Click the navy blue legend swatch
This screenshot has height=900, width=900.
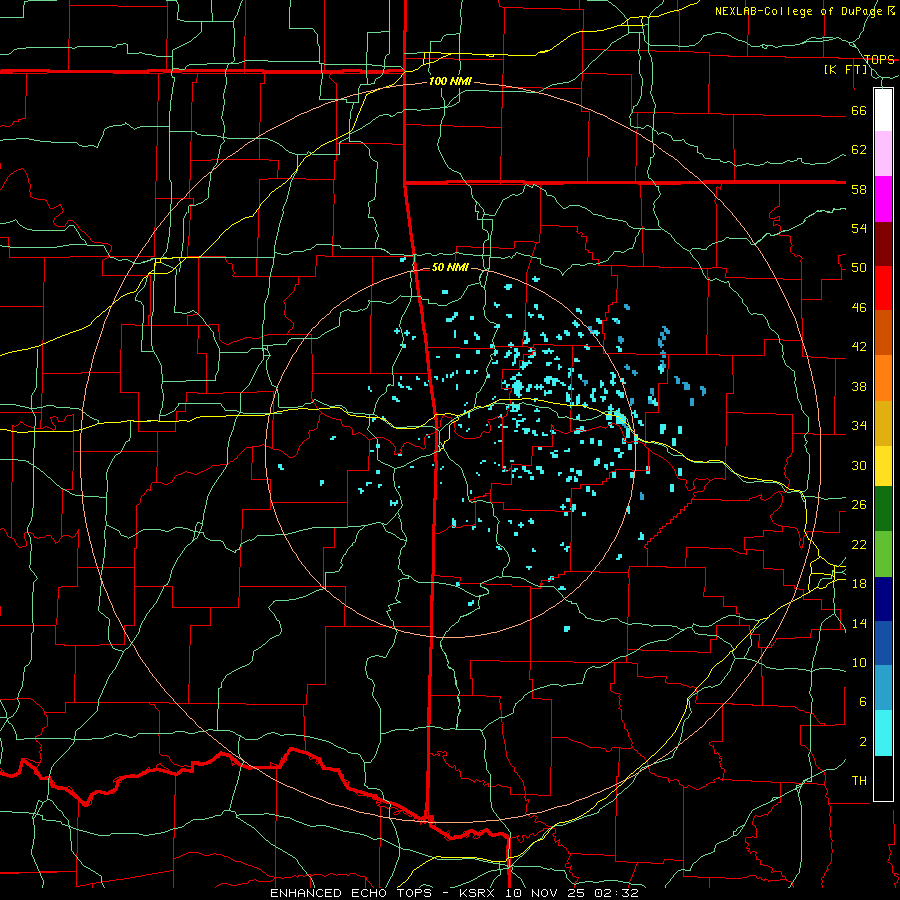(x=883, y=599)
